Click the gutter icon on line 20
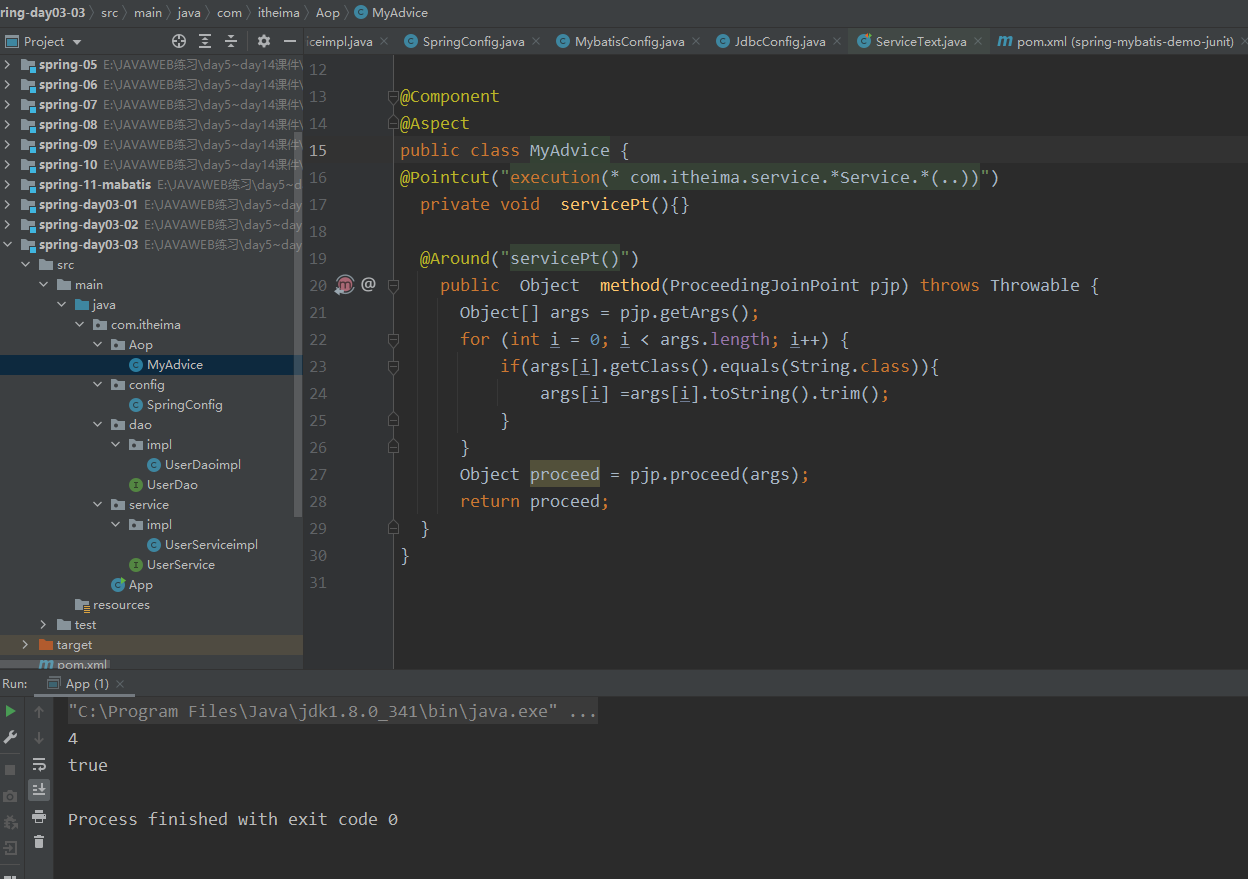 point(345,285)
